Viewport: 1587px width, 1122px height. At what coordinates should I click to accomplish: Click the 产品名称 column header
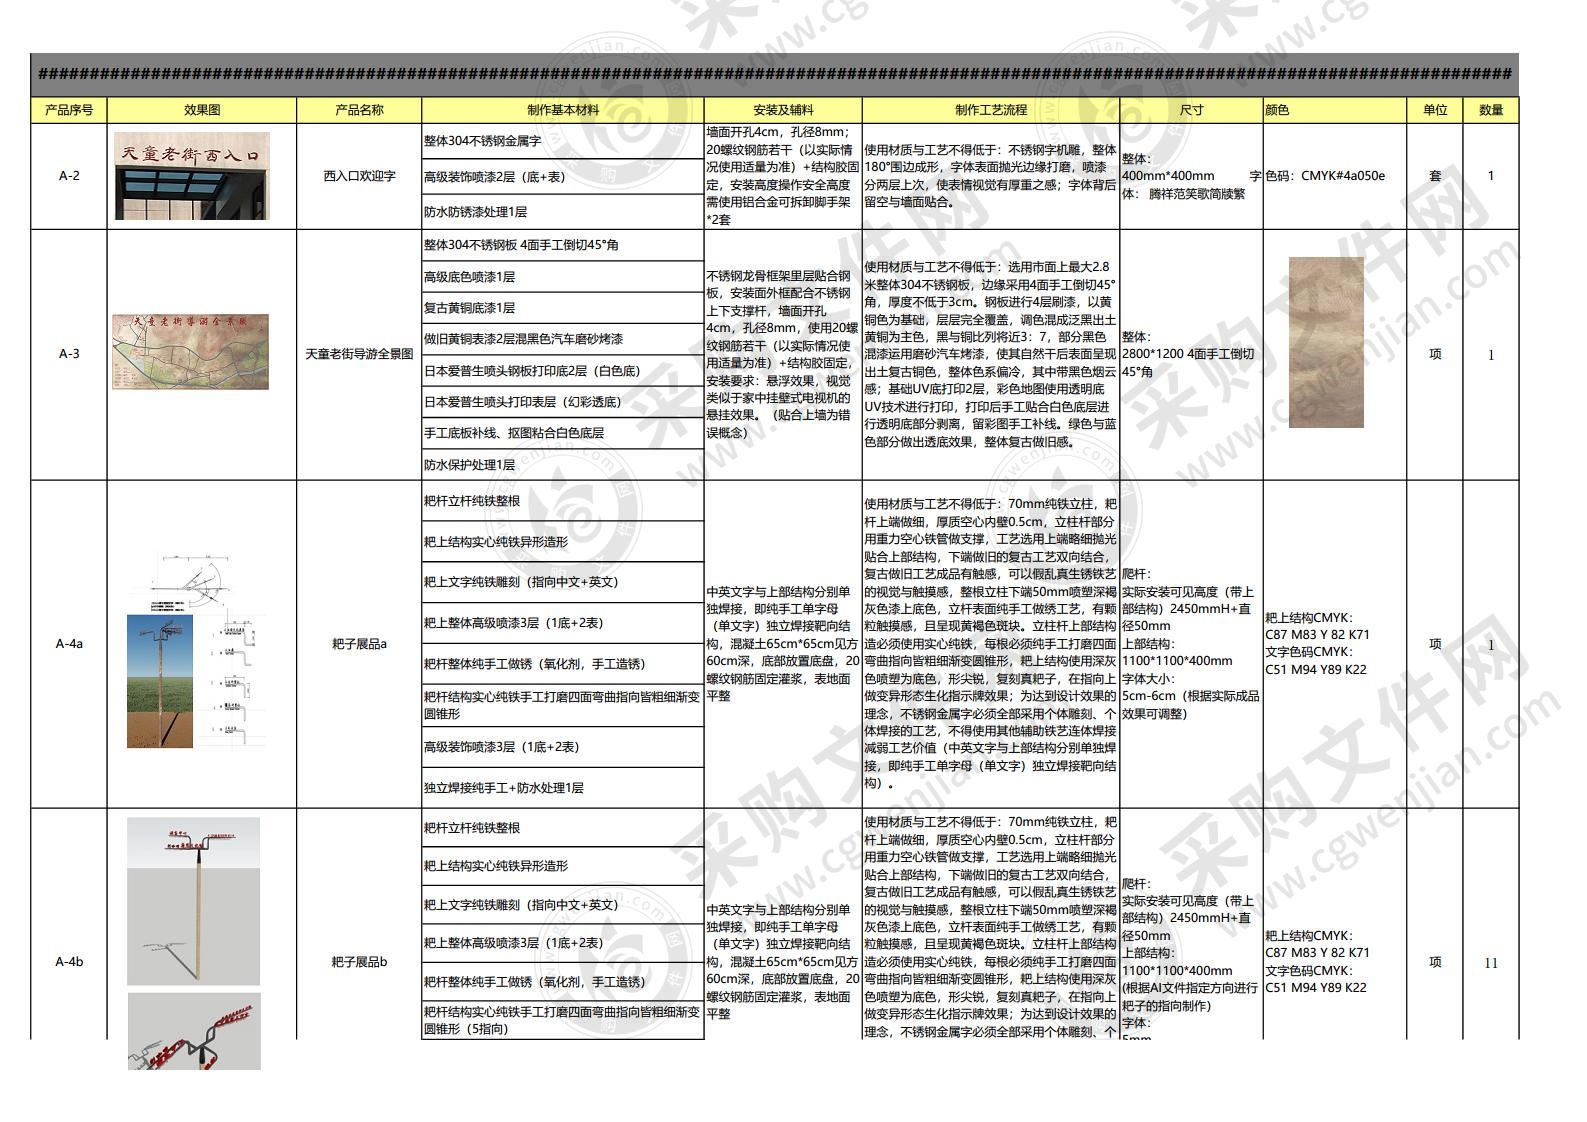pos(359,110)
